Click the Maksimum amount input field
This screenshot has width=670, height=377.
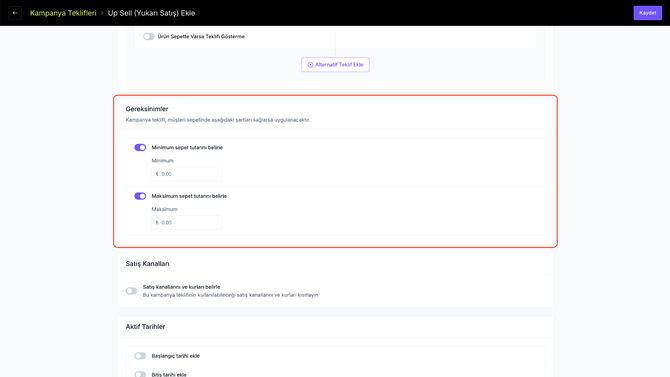coord(187,223)
